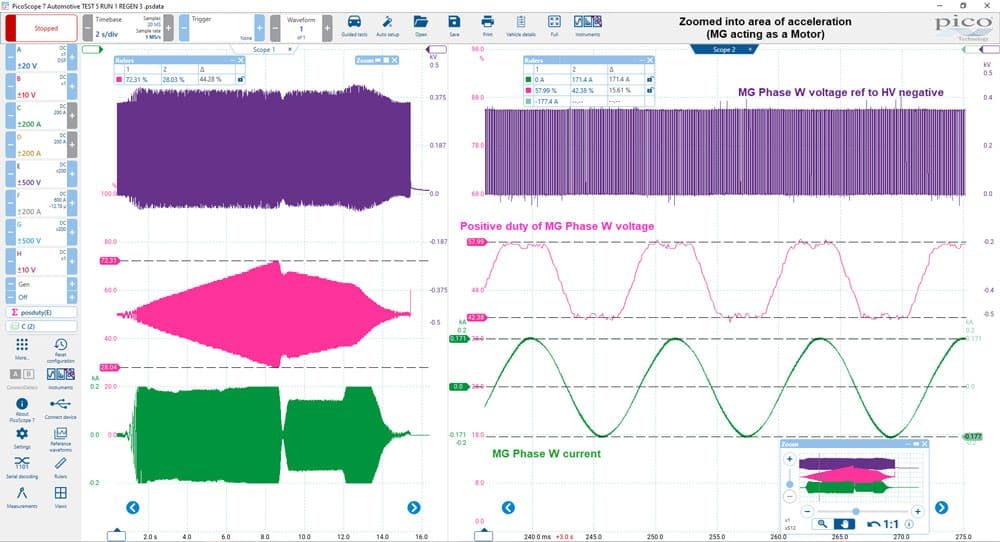Image resolution: width=1000 pixels, height=542 pixels.
Task: Open the posduty(E) math channel options
Action: (41, 312)
